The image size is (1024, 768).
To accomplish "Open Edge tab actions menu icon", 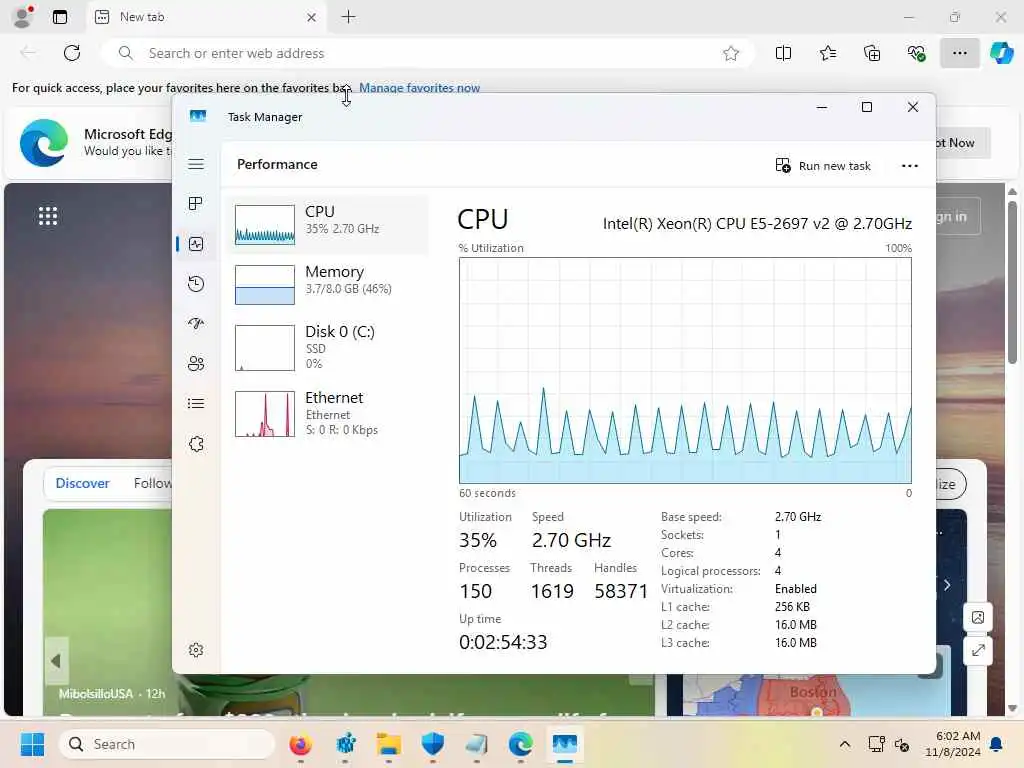I will pyautogui.click(x=59, y=17).
